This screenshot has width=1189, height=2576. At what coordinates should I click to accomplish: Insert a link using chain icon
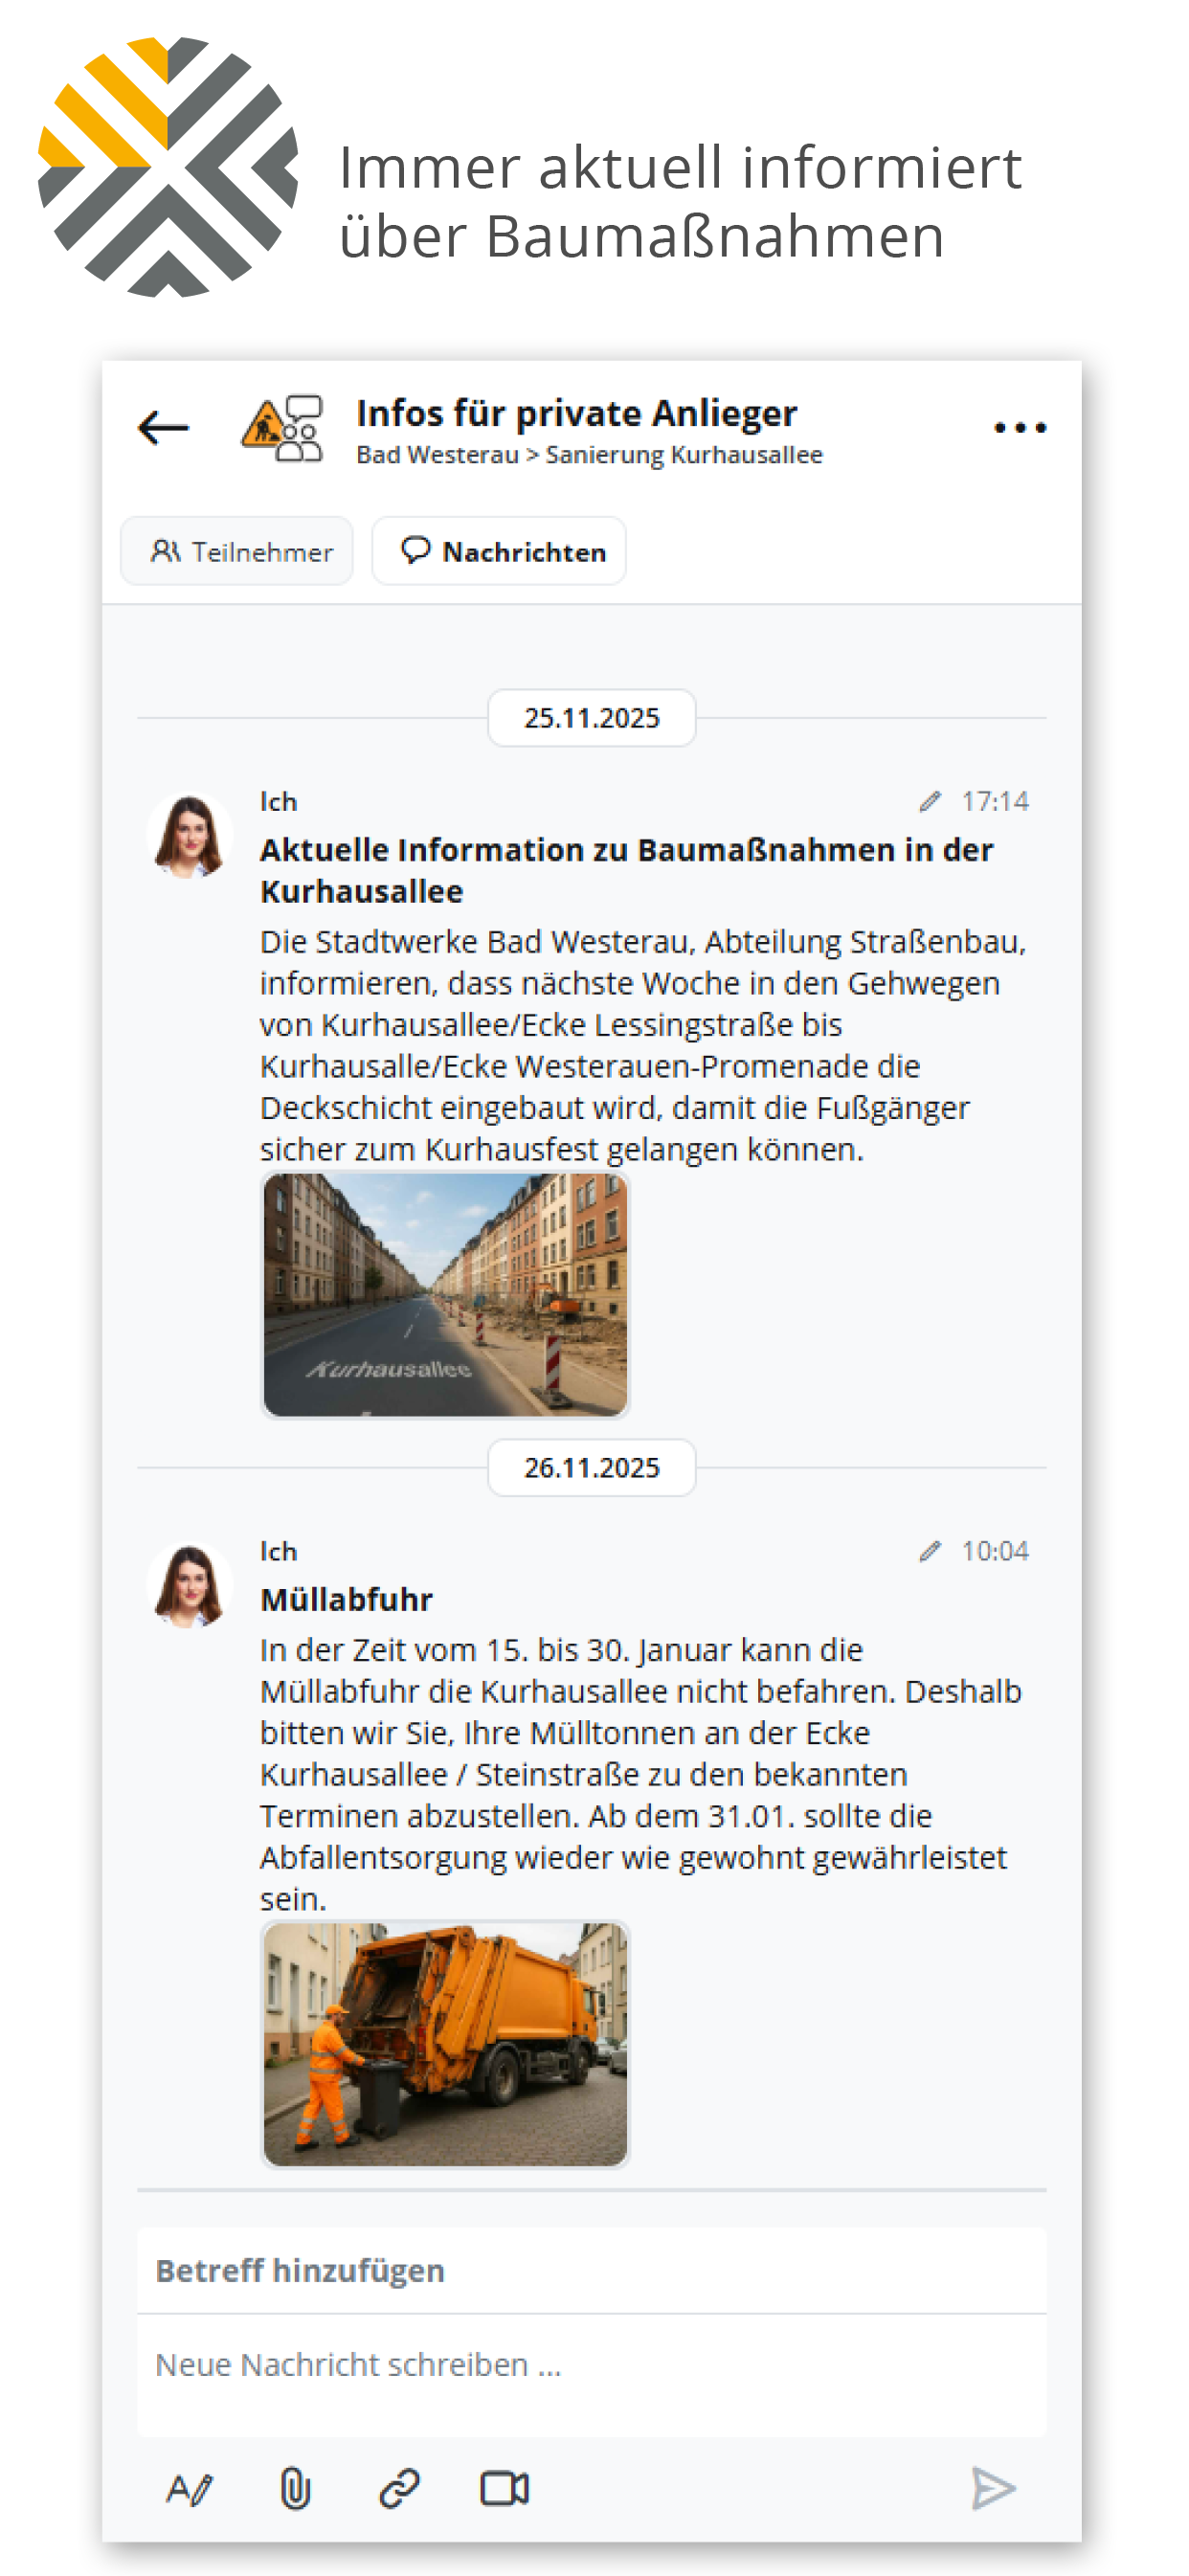[399, 2488]
